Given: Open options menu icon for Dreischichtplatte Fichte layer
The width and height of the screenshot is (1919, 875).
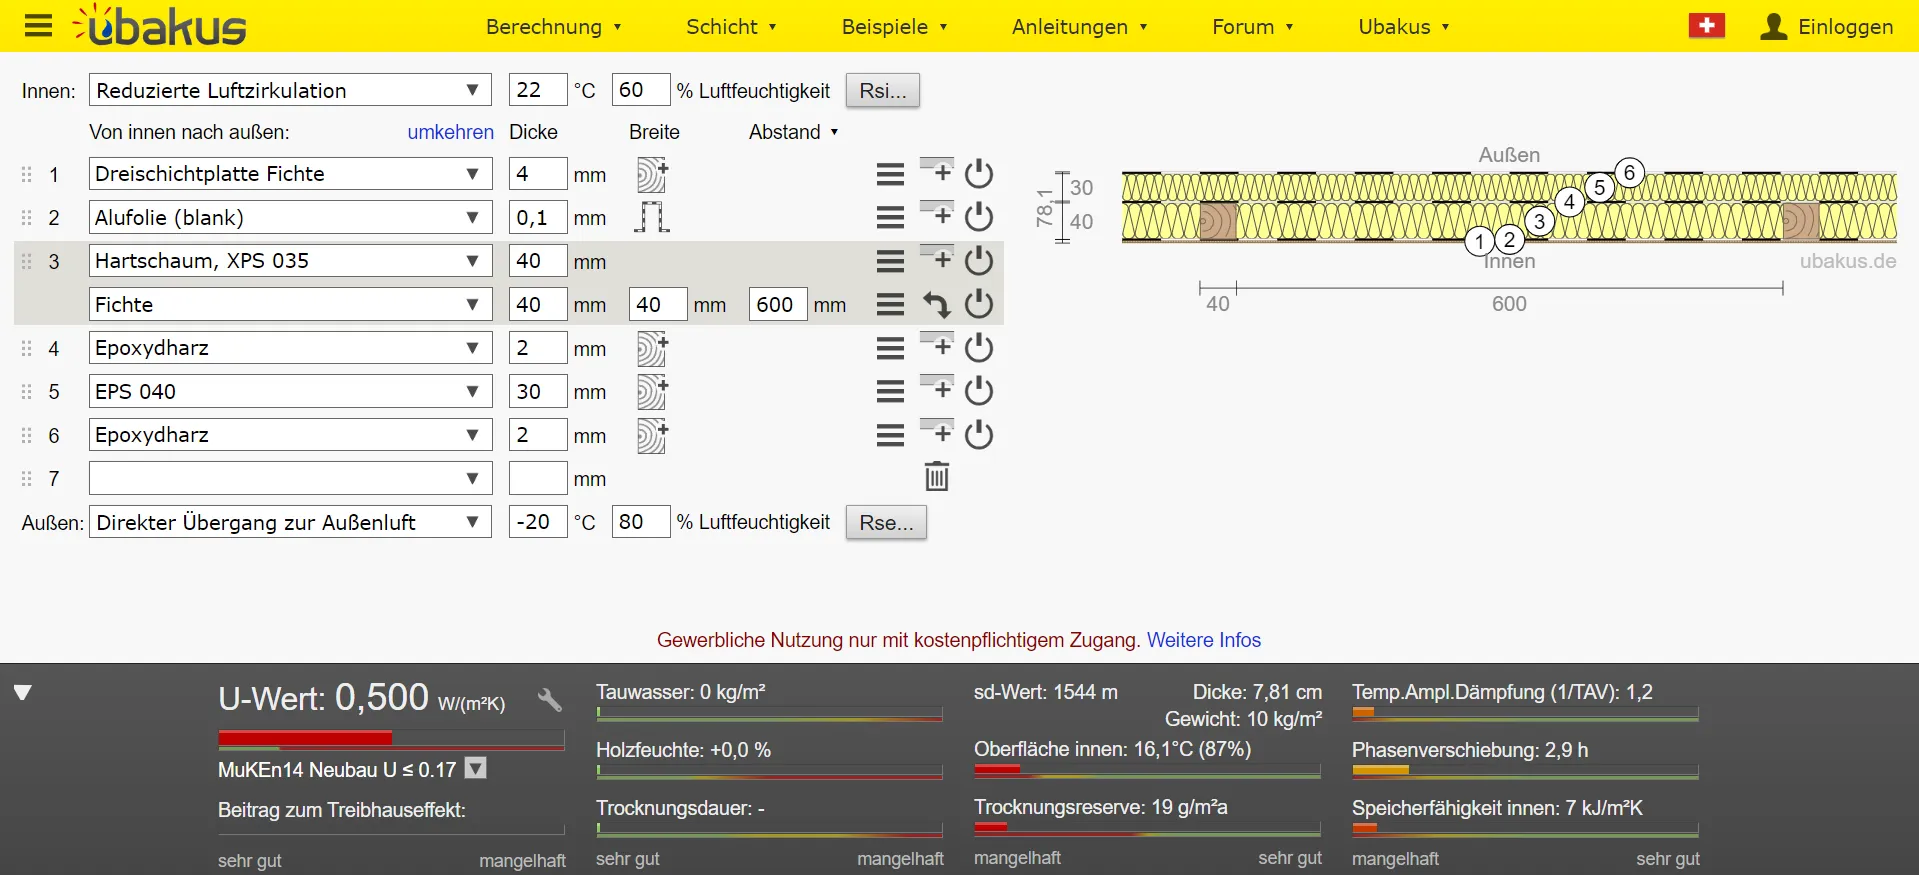Looking at the screenshot, I should [890, 174].
